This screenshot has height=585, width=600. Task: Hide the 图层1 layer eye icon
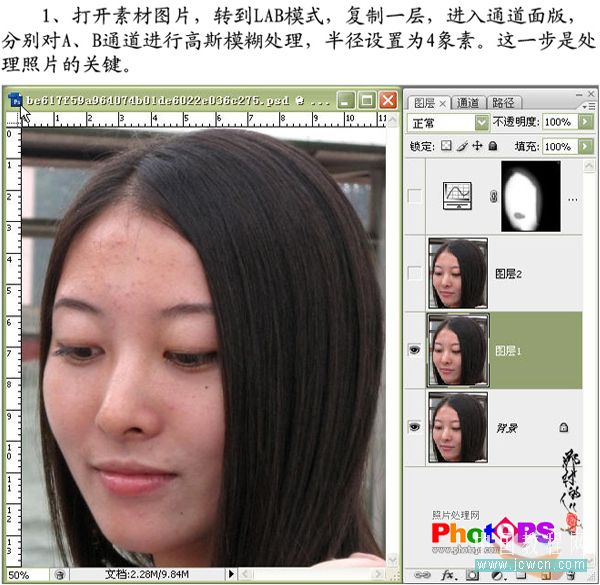(415, 350)
